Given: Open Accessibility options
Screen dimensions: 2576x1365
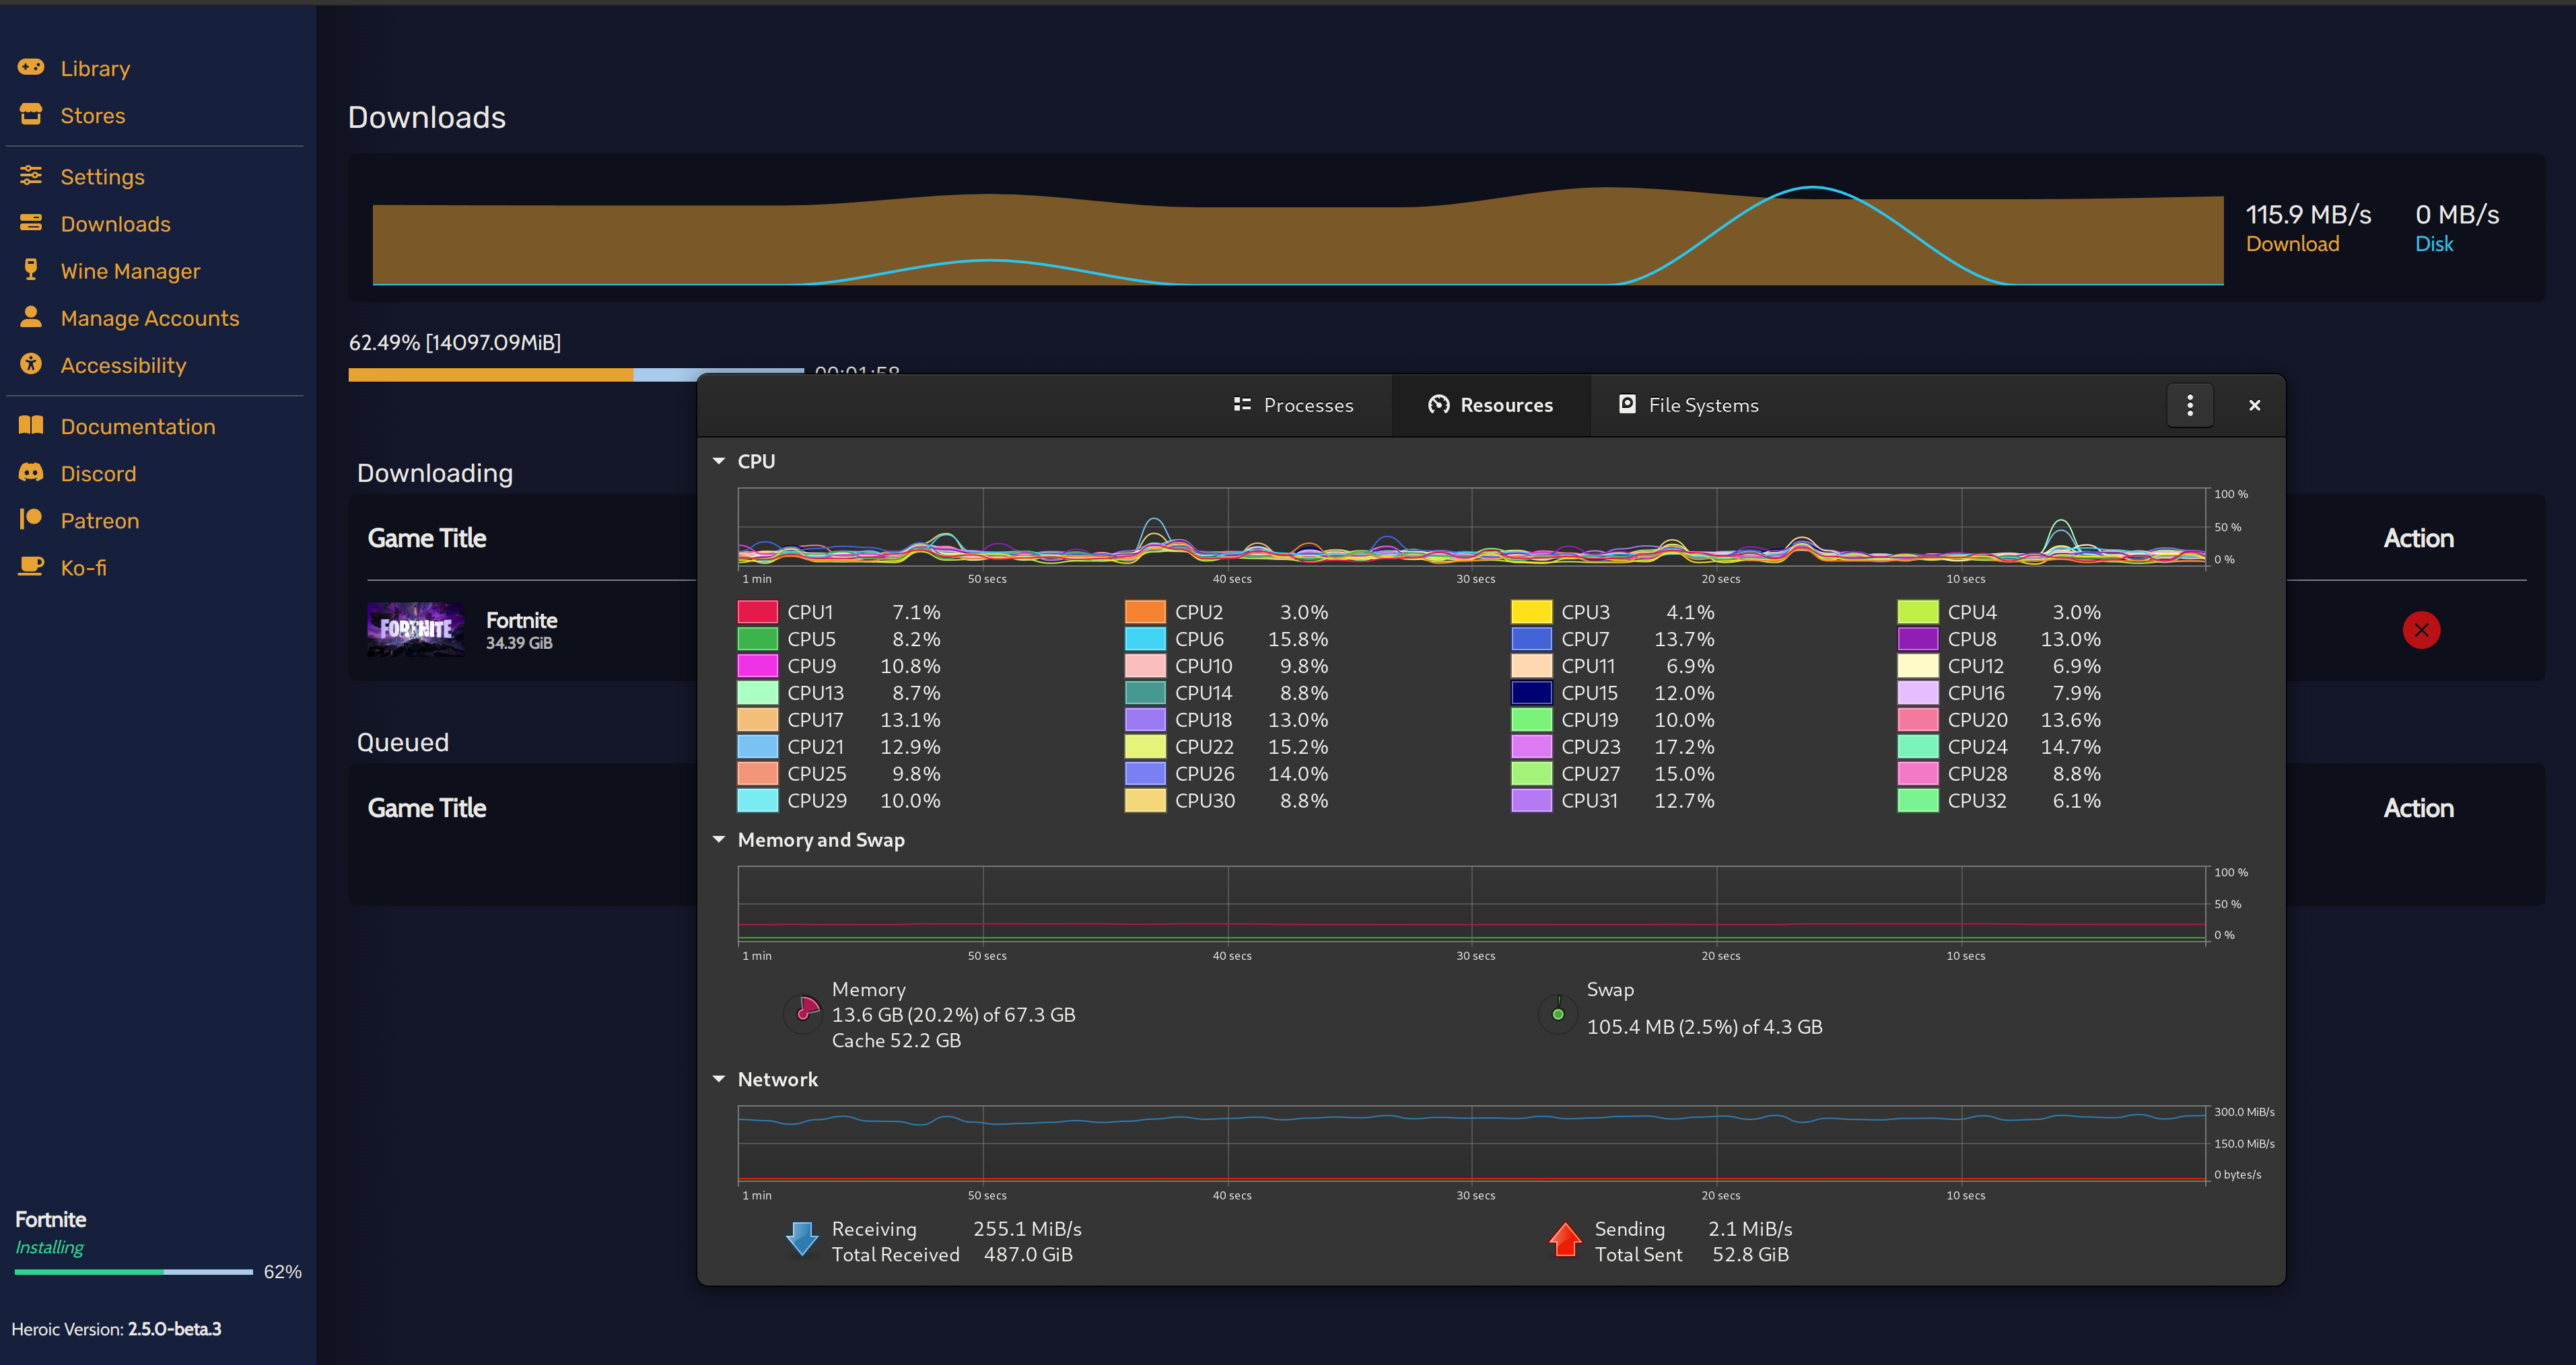Looking at the screenshot, I should coord(123,365).
